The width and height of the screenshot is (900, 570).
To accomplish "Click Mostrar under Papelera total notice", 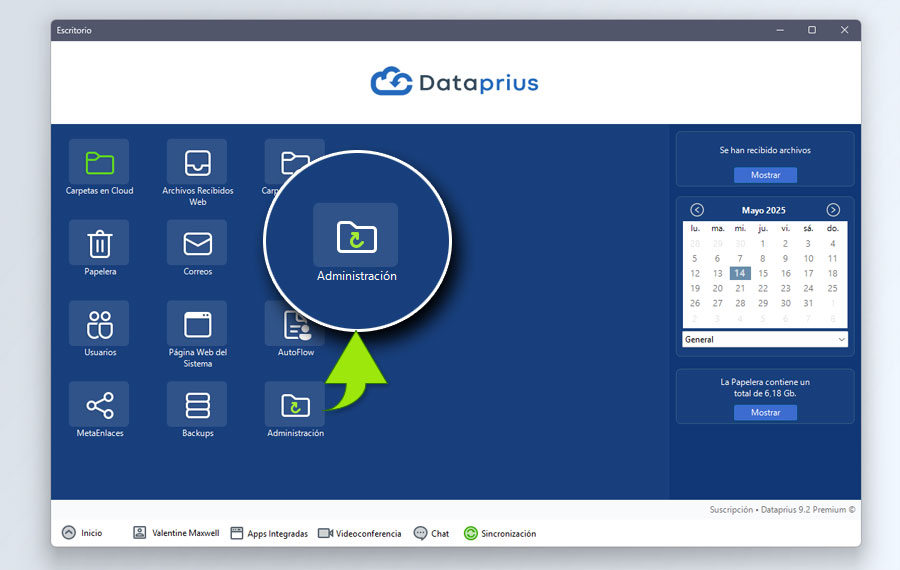I will click(x=765, y=412).
